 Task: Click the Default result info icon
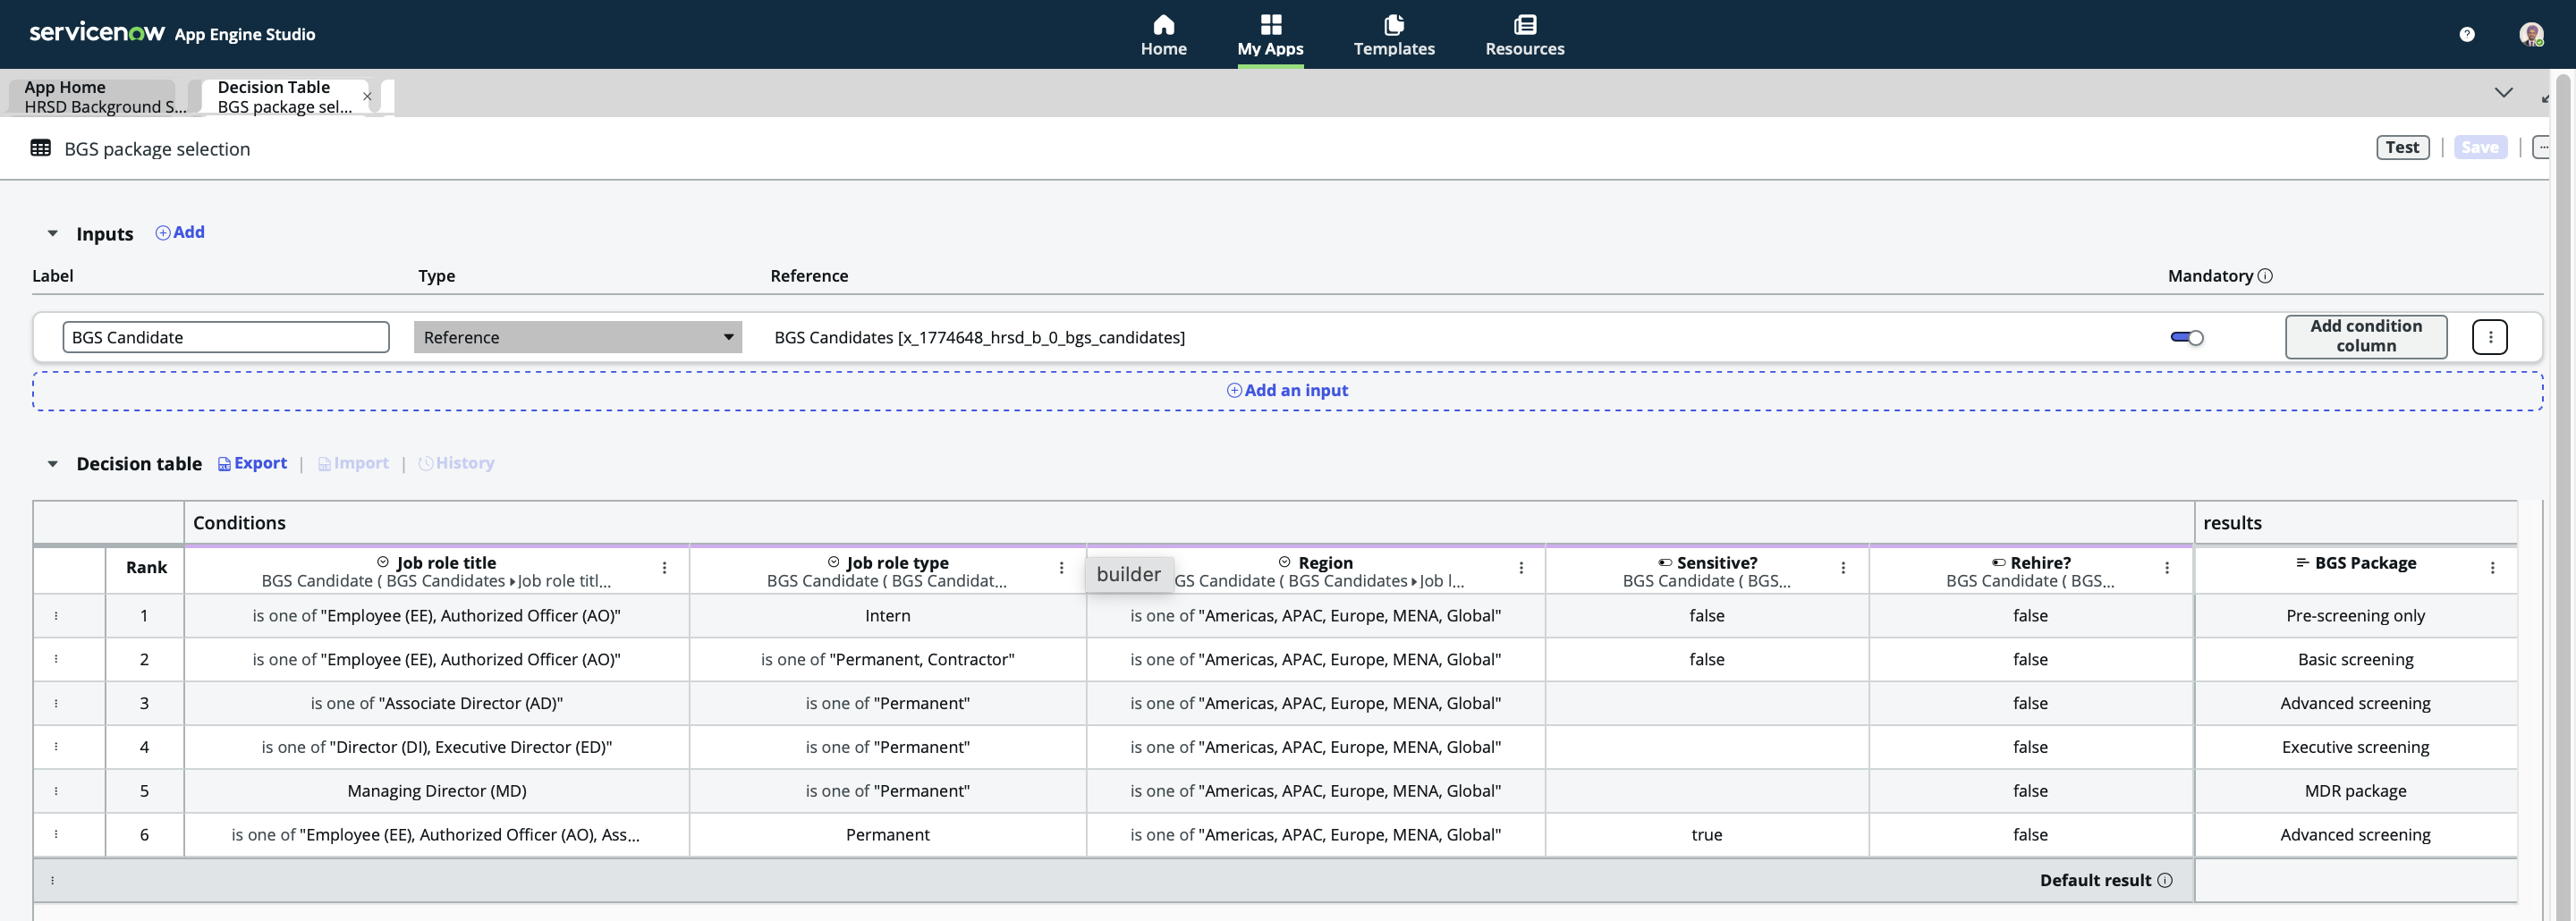click(x=2164, y=880)
